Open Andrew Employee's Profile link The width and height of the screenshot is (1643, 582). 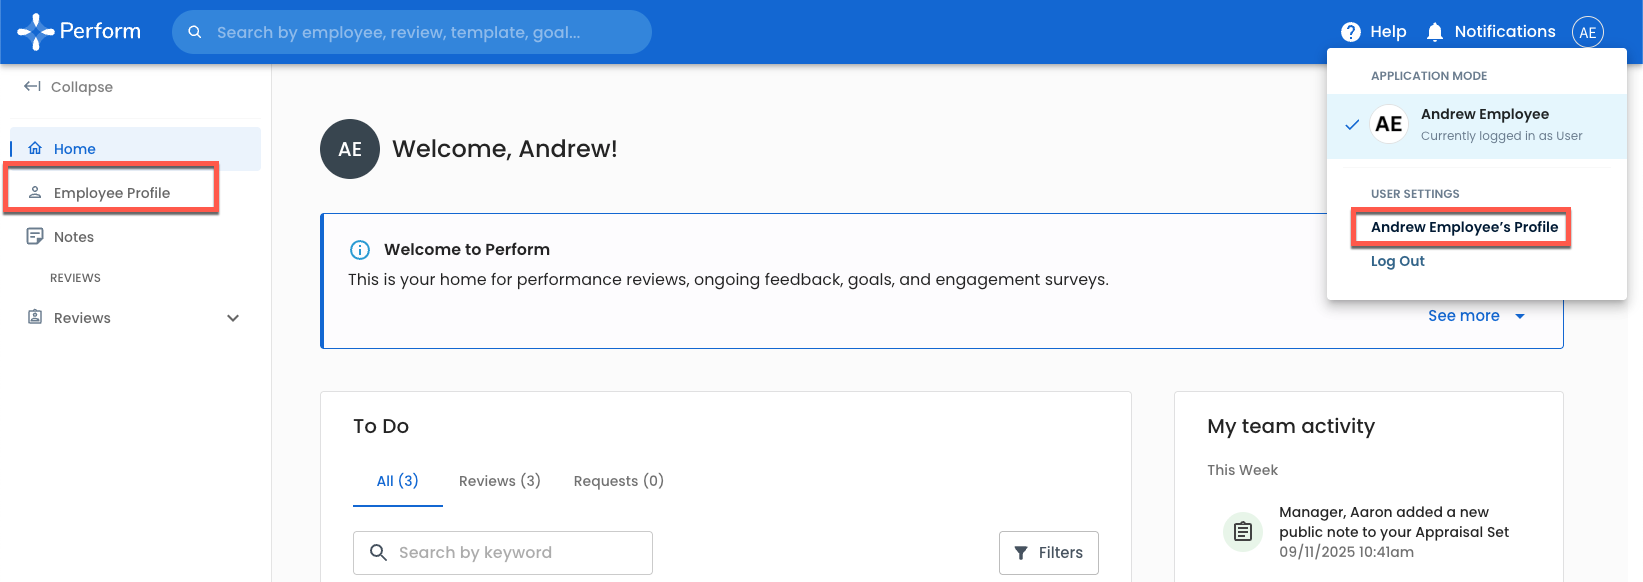1464,227
